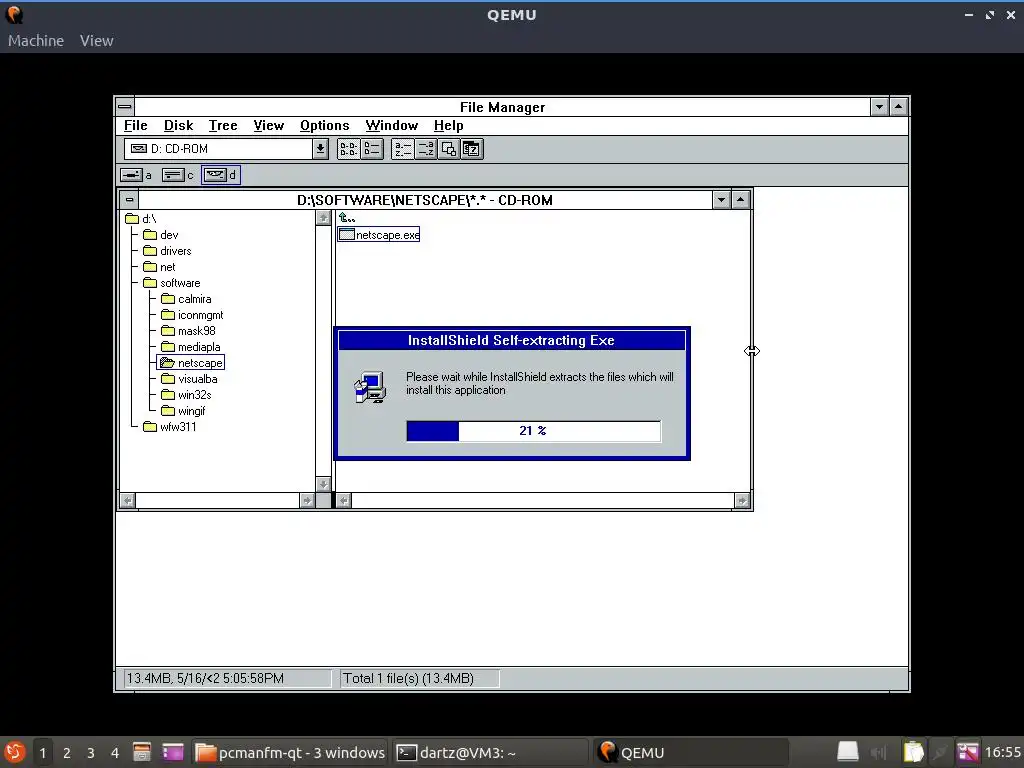1024x768 pixels.
Task: Open the Disk menu
Action: tap(178, 125)
